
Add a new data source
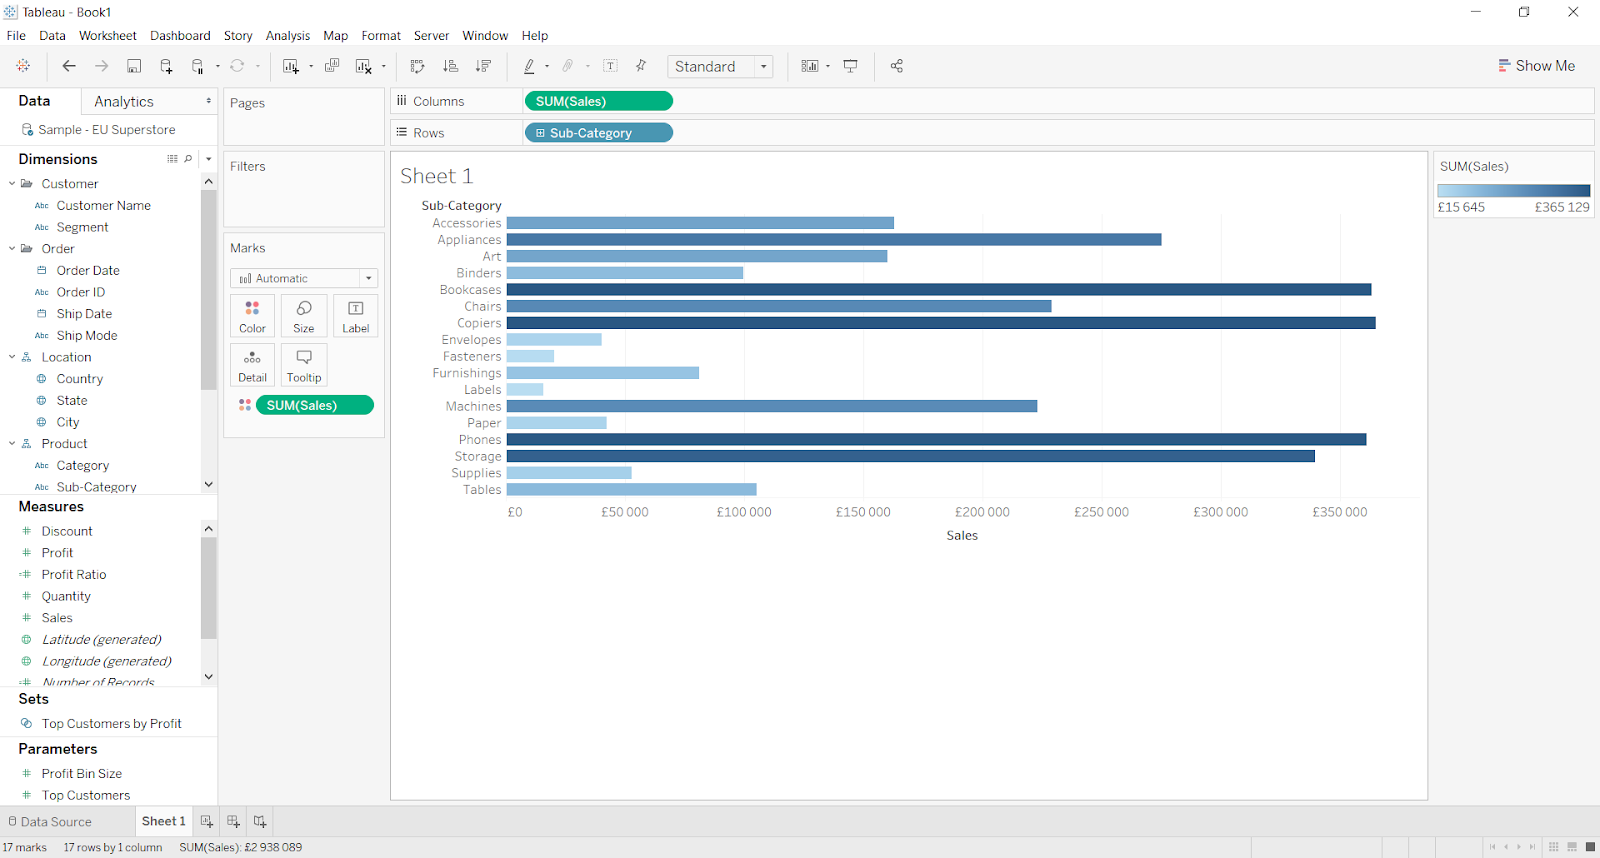pos(166,66)
